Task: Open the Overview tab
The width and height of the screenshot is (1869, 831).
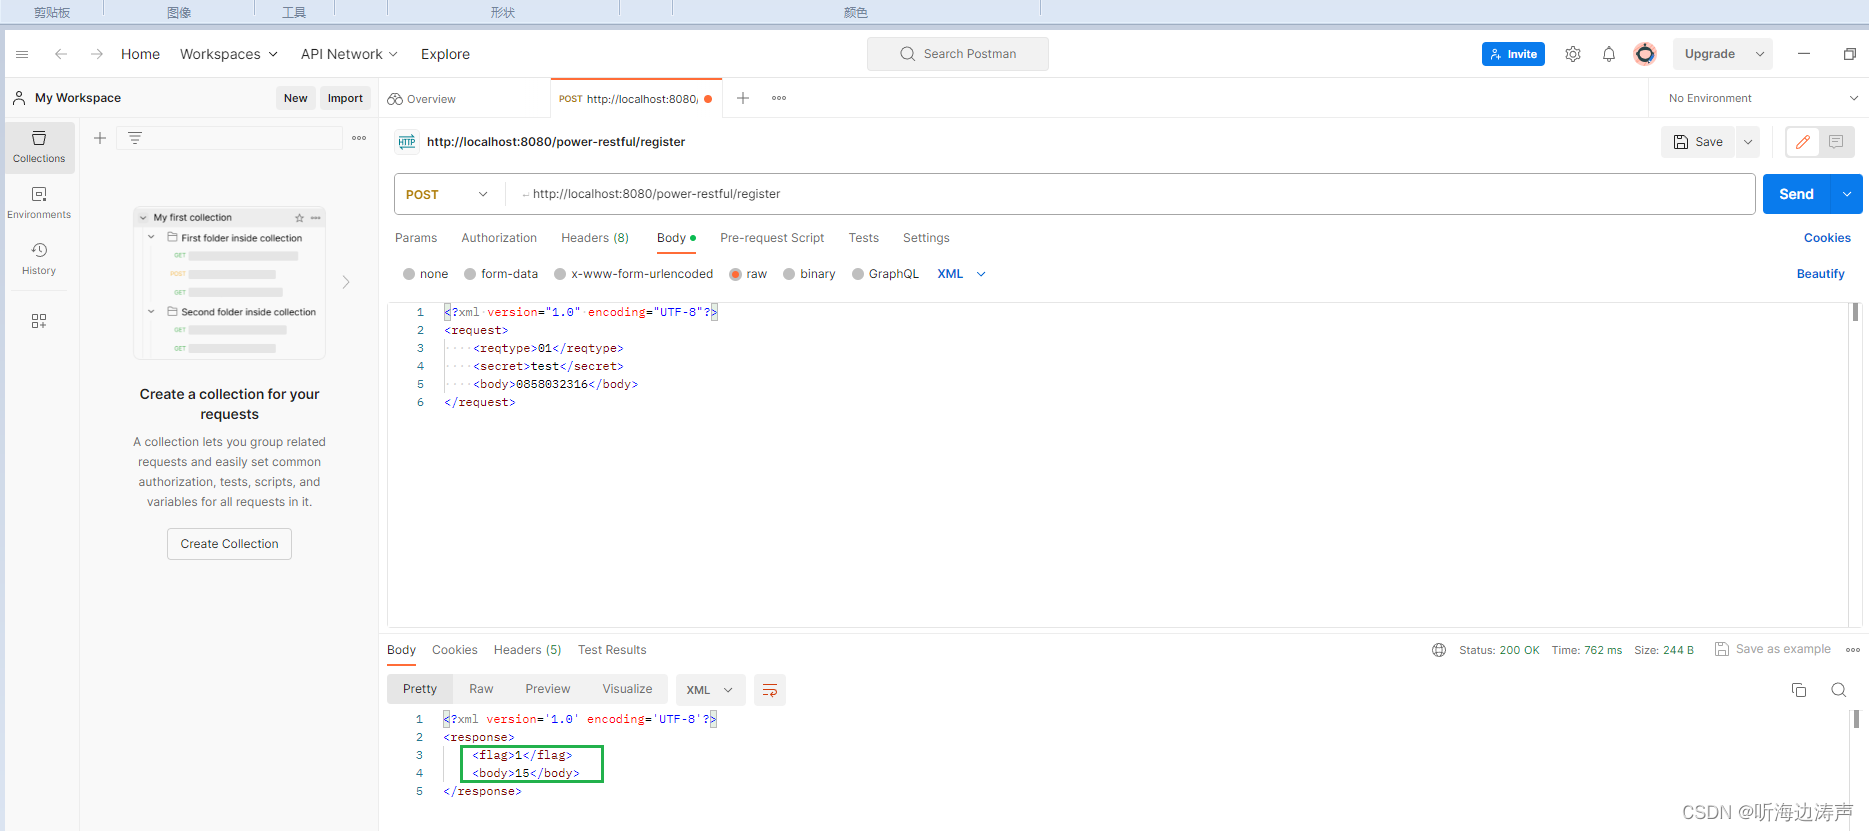Action: (422, 99)
